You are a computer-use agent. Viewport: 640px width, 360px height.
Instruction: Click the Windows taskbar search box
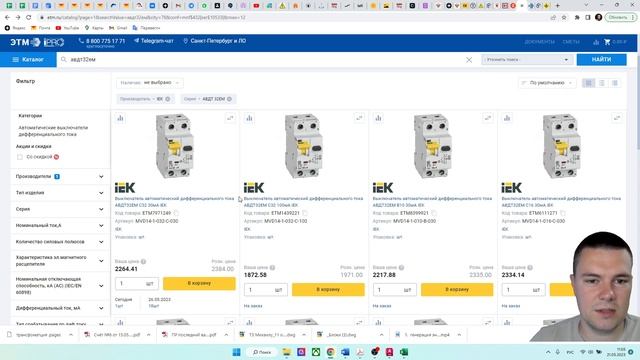(x=262, y=352)
